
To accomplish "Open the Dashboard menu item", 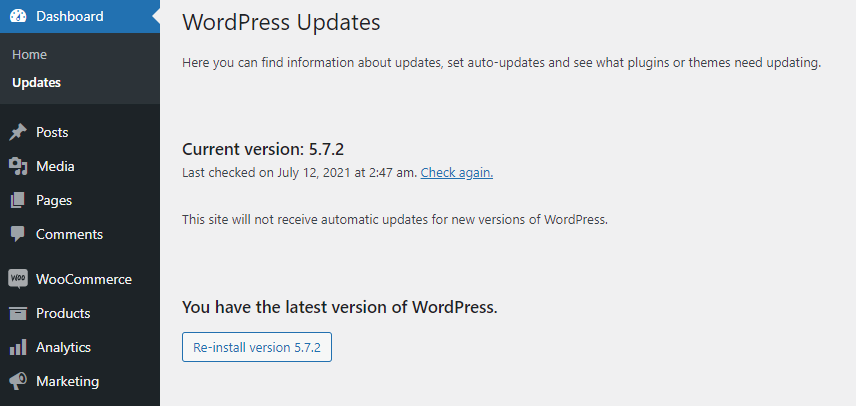I will click(x=69, y=16).
